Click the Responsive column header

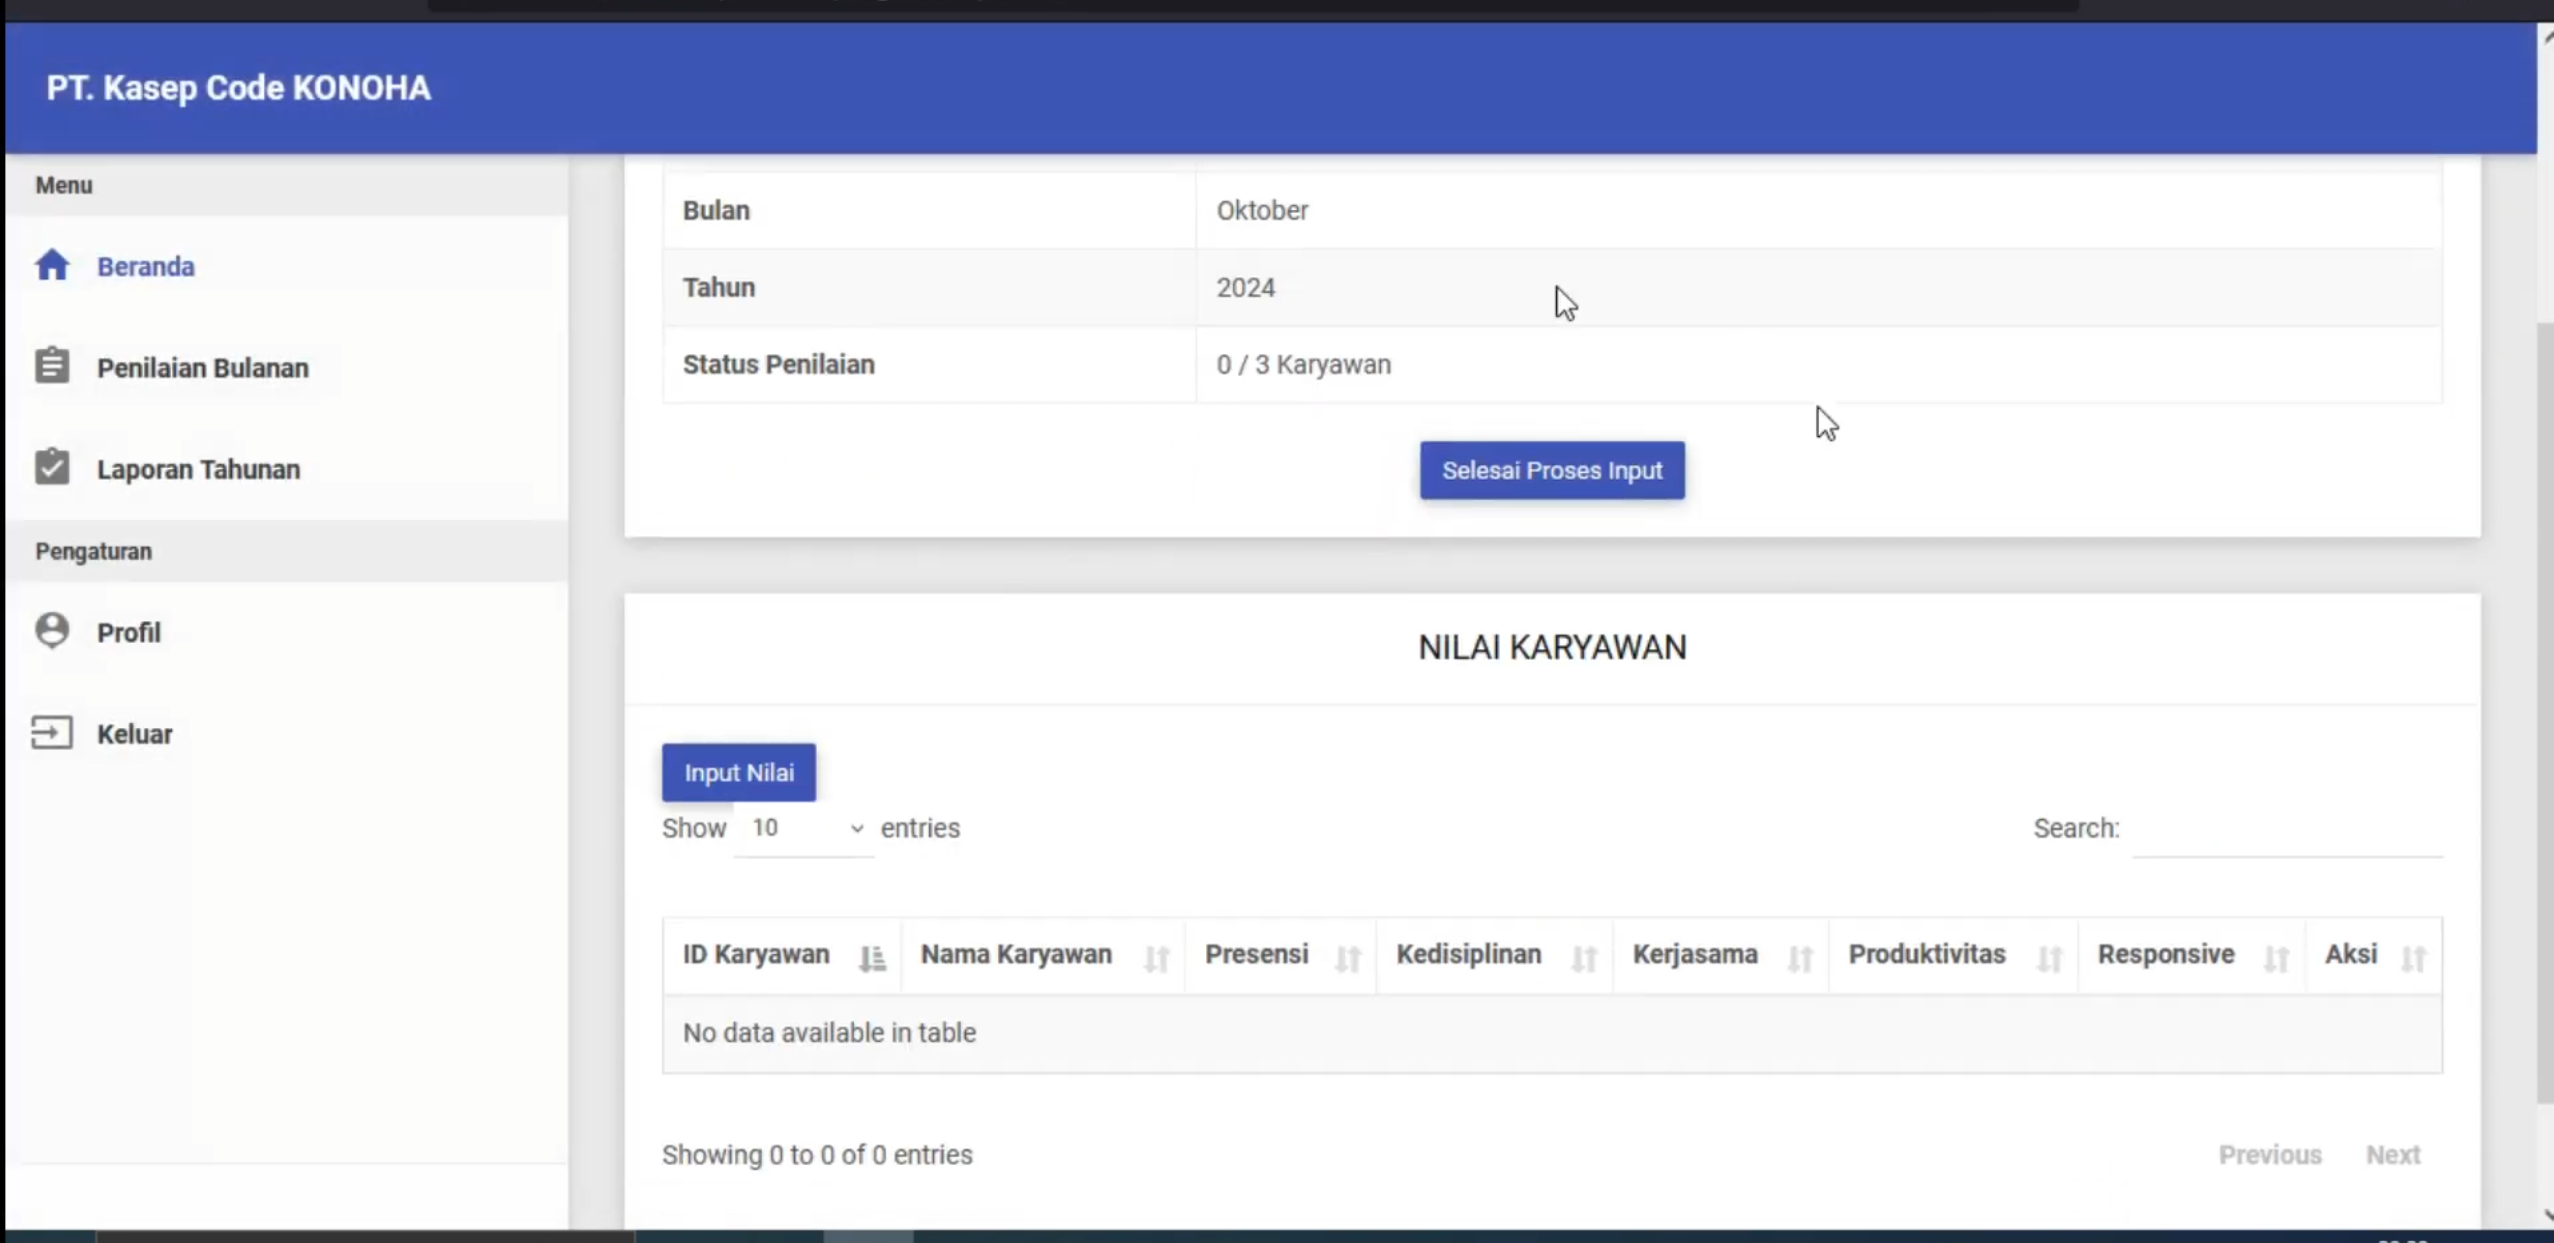point(2192,955)
